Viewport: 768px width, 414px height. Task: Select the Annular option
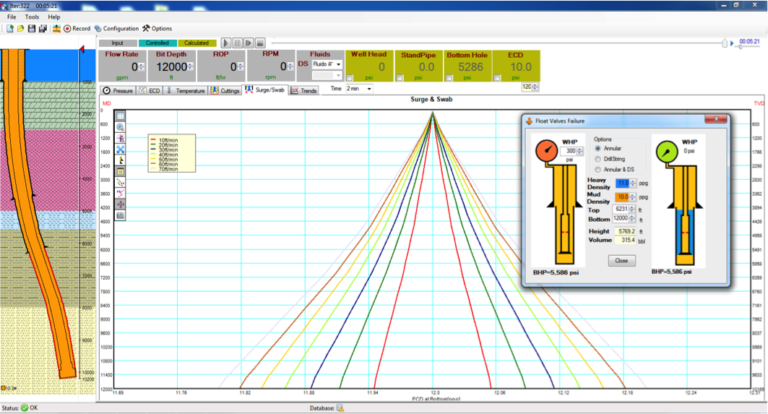[x=599, y=148]
